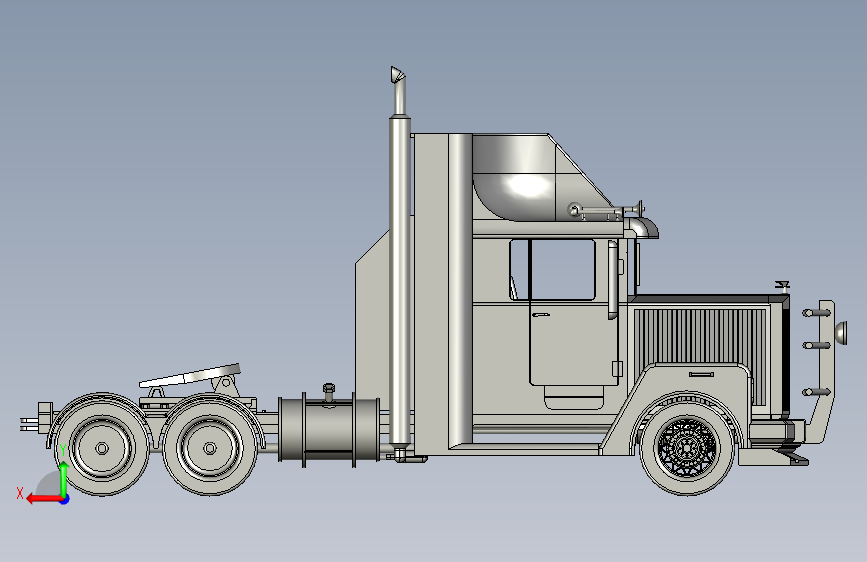Select the fifth wheel coupling plate
The width and height of the screenshot is (867, 562).
190,376
